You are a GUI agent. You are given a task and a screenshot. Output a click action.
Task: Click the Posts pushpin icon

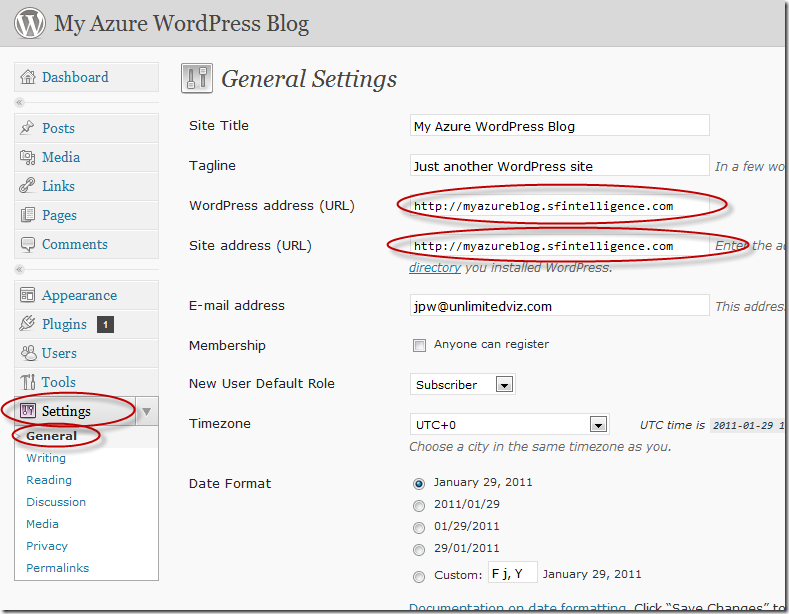click(x=27, y=128)
